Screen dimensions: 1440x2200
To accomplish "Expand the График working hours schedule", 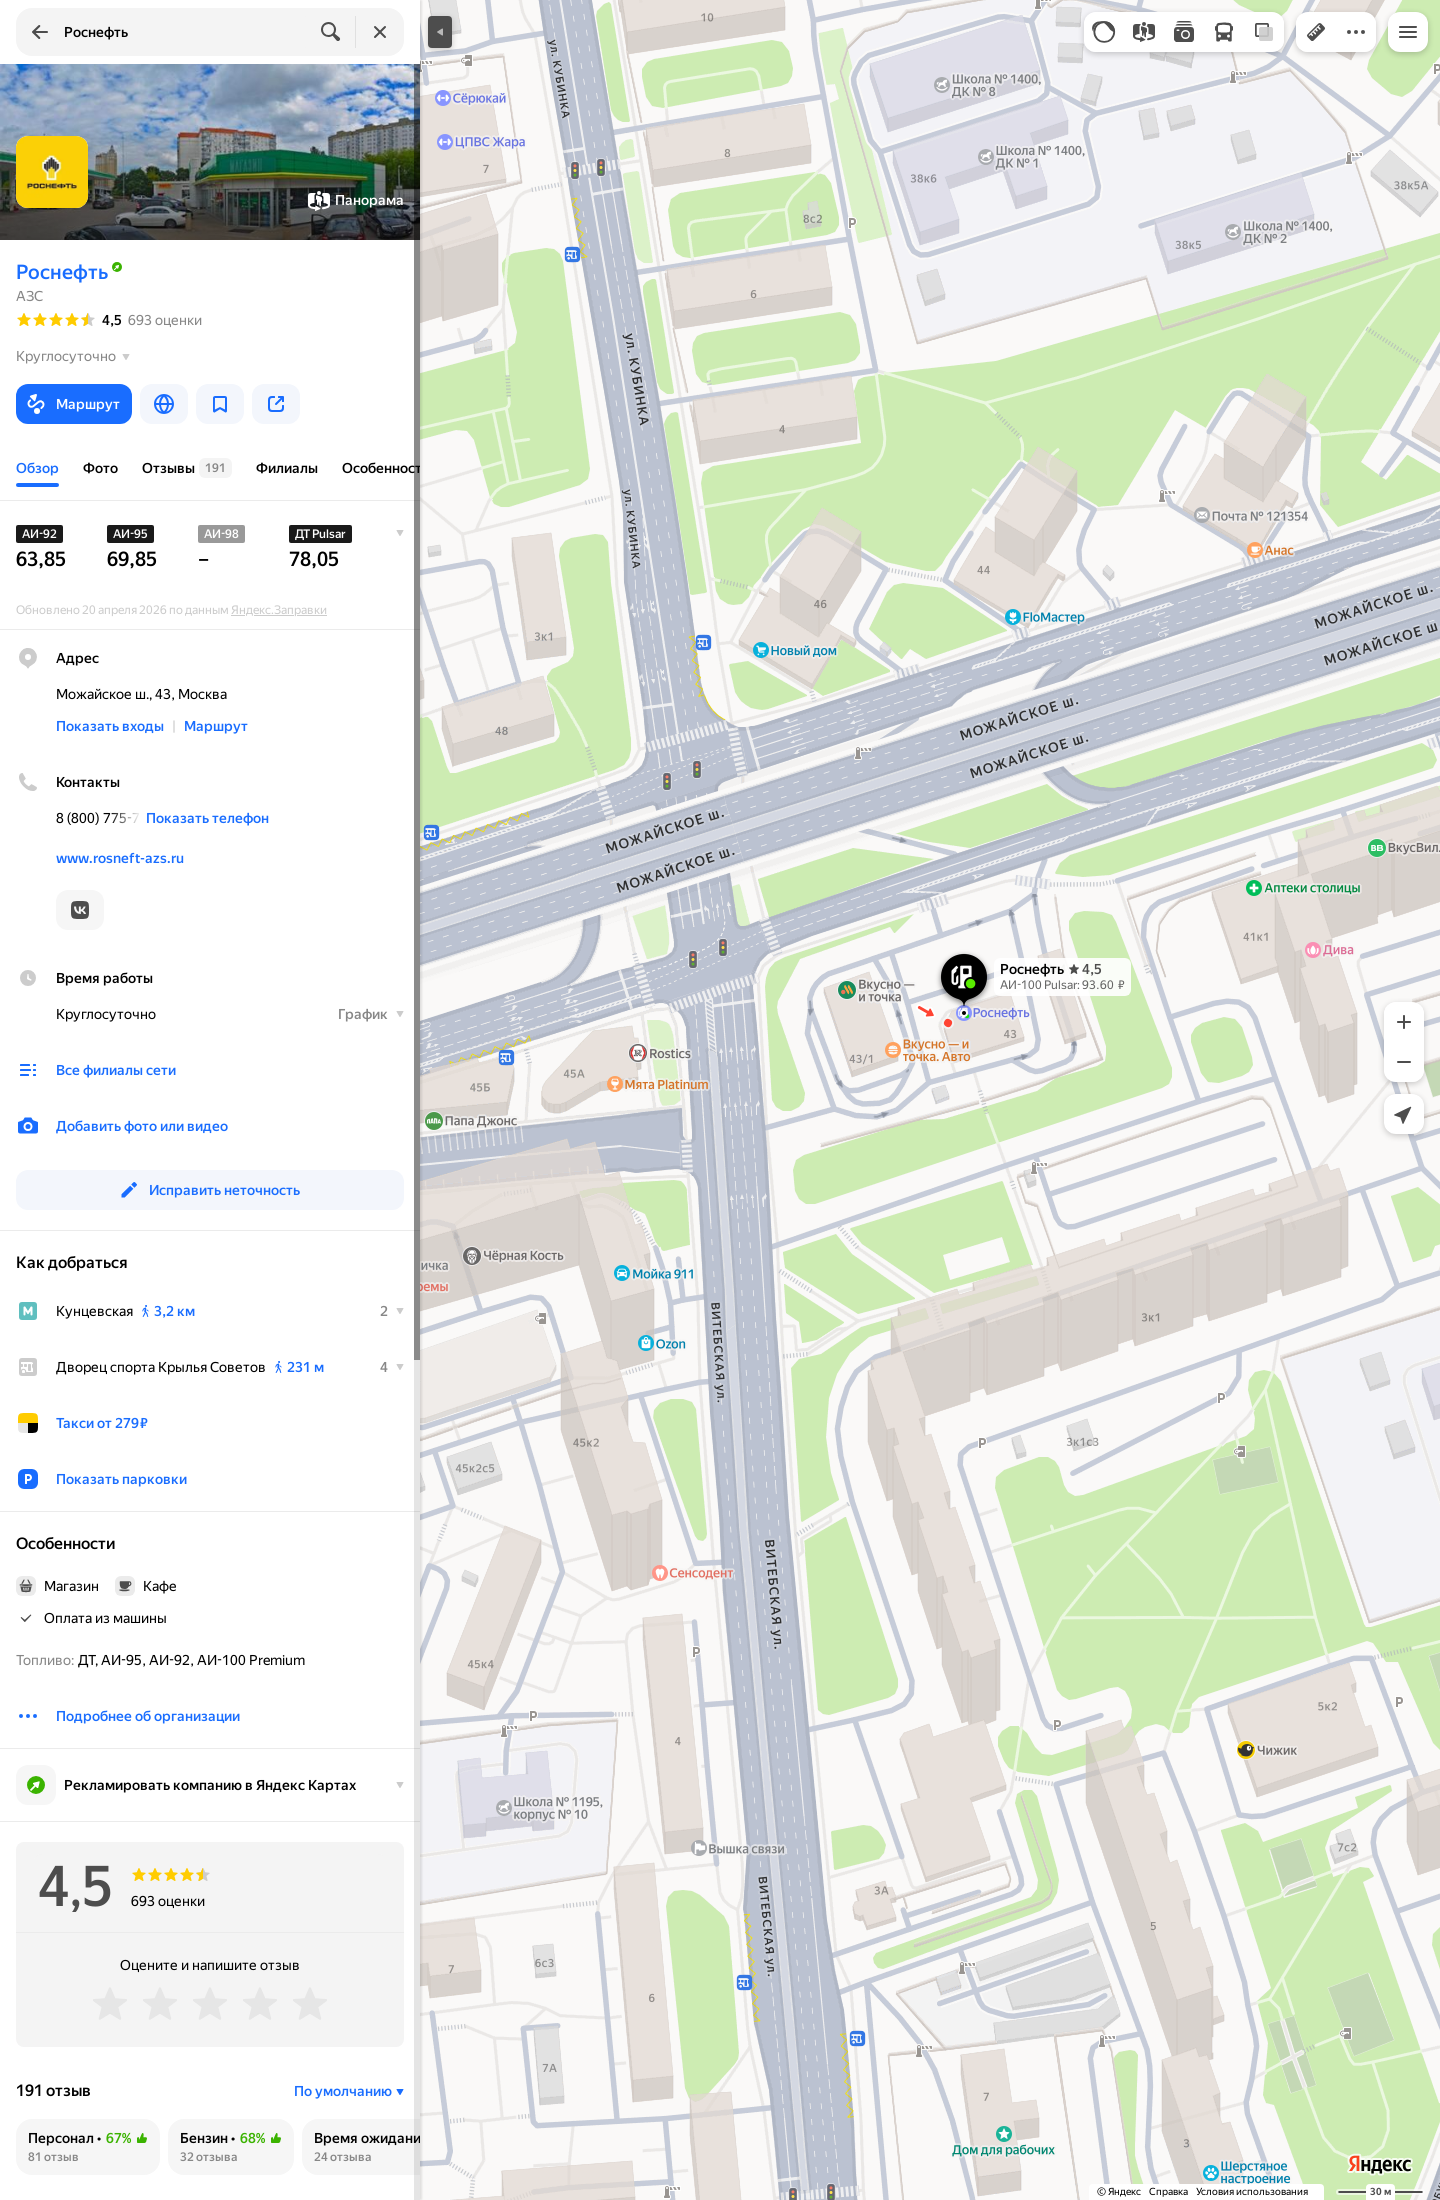I will [370, 1014].
